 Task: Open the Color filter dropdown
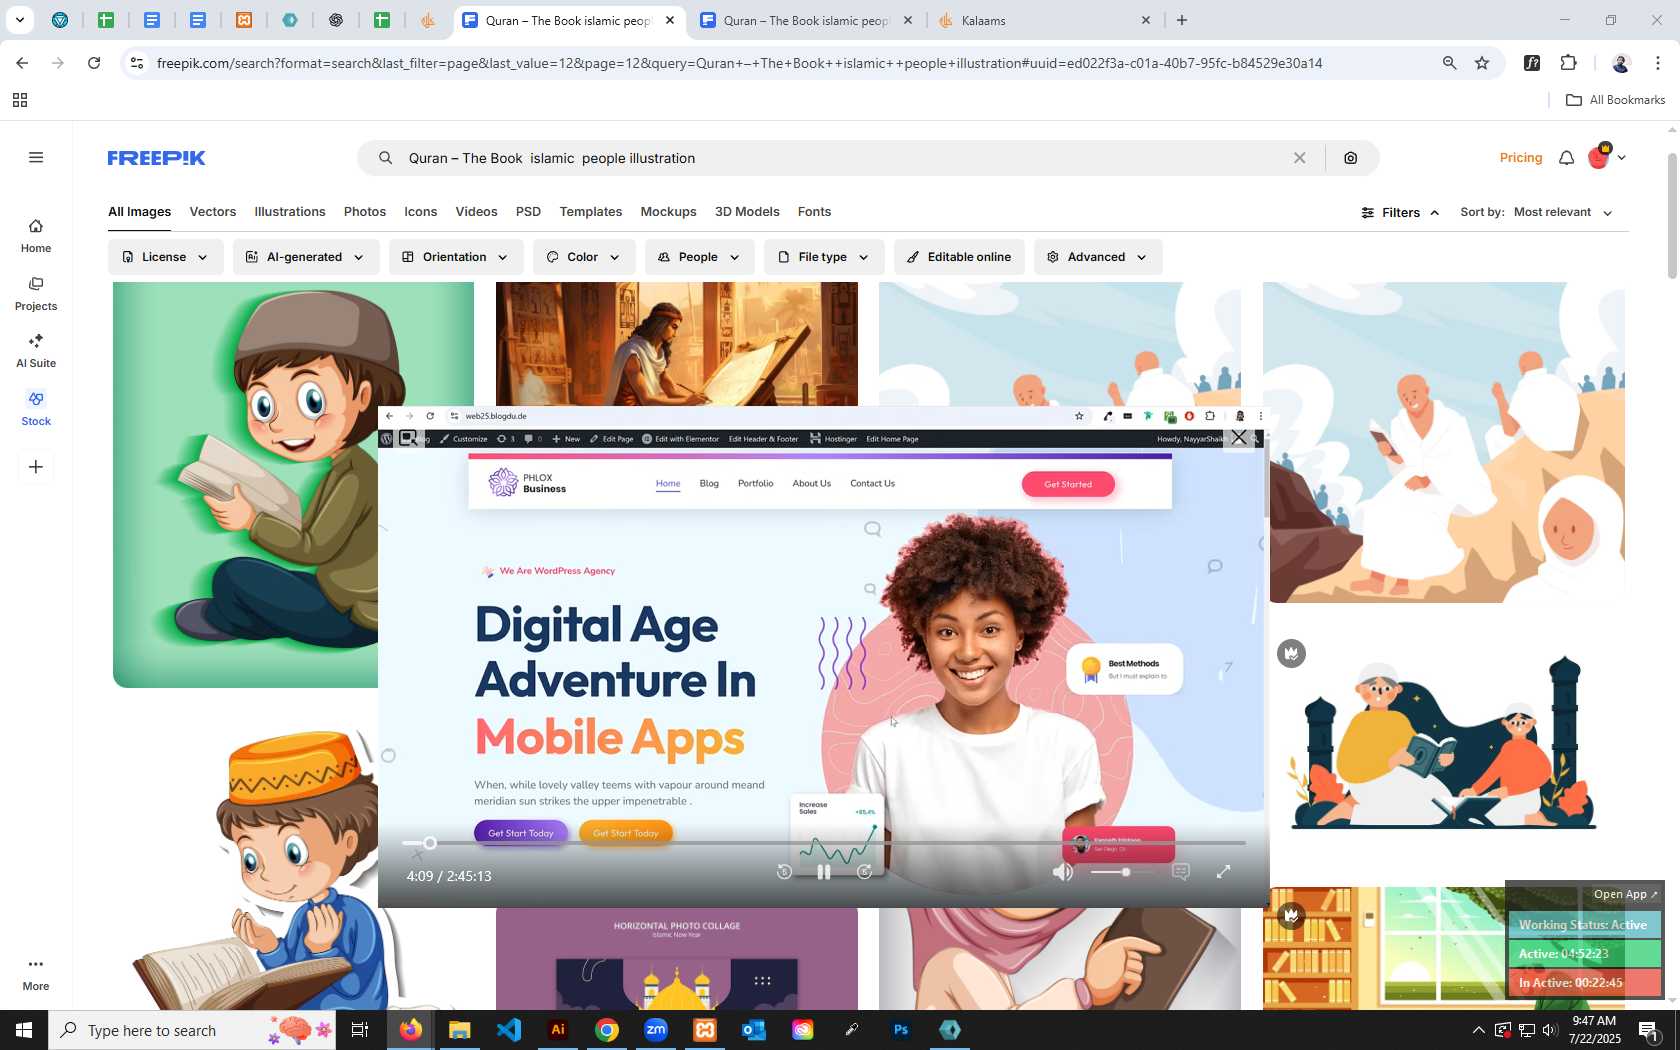point(584,257)
